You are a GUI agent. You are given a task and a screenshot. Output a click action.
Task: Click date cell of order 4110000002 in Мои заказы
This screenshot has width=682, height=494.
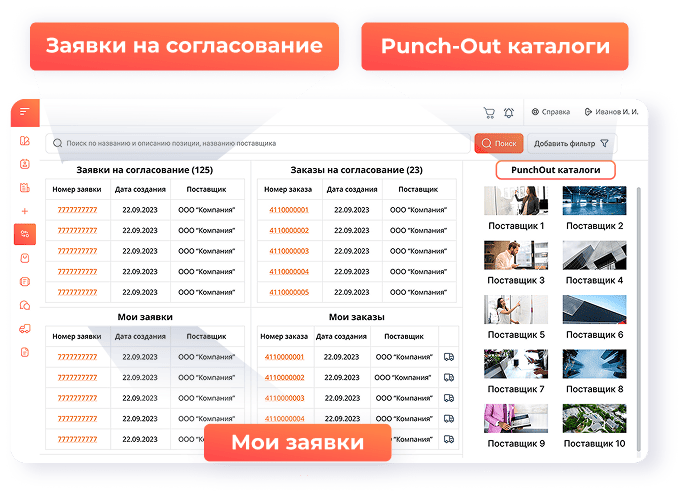tap(342, 377)
